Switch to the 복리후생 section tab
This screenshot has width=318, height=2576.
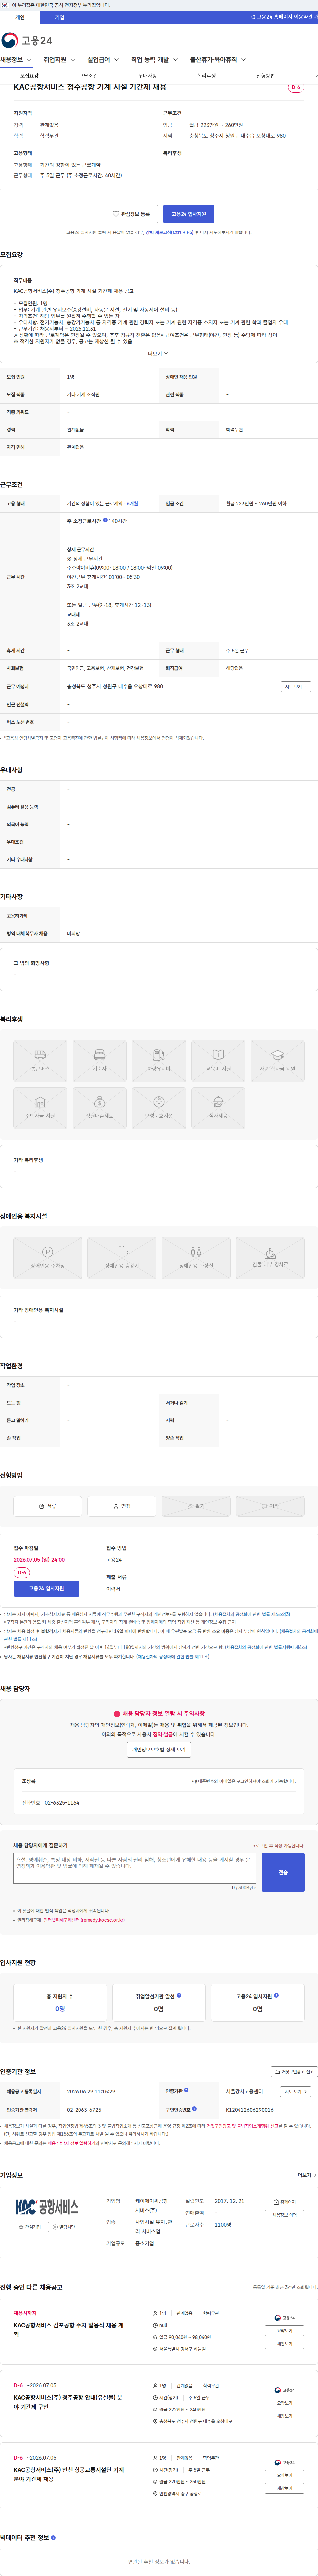click(x=206, y=76)
